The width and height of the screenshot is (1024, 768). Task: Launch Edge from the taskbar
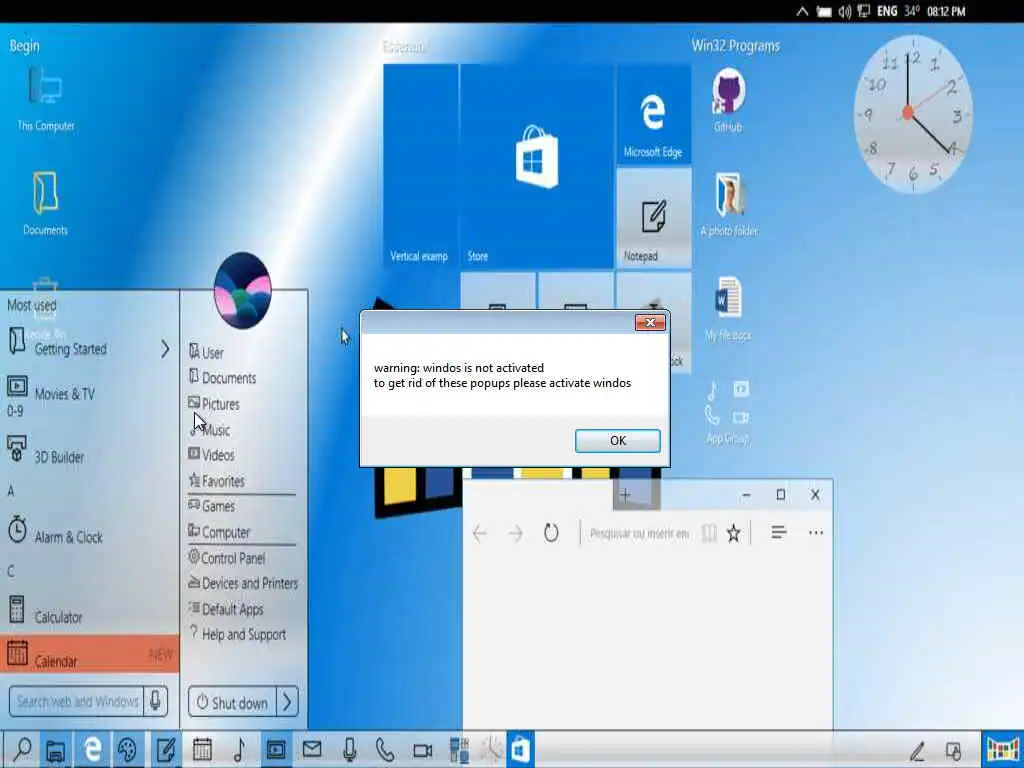point(92,749)
